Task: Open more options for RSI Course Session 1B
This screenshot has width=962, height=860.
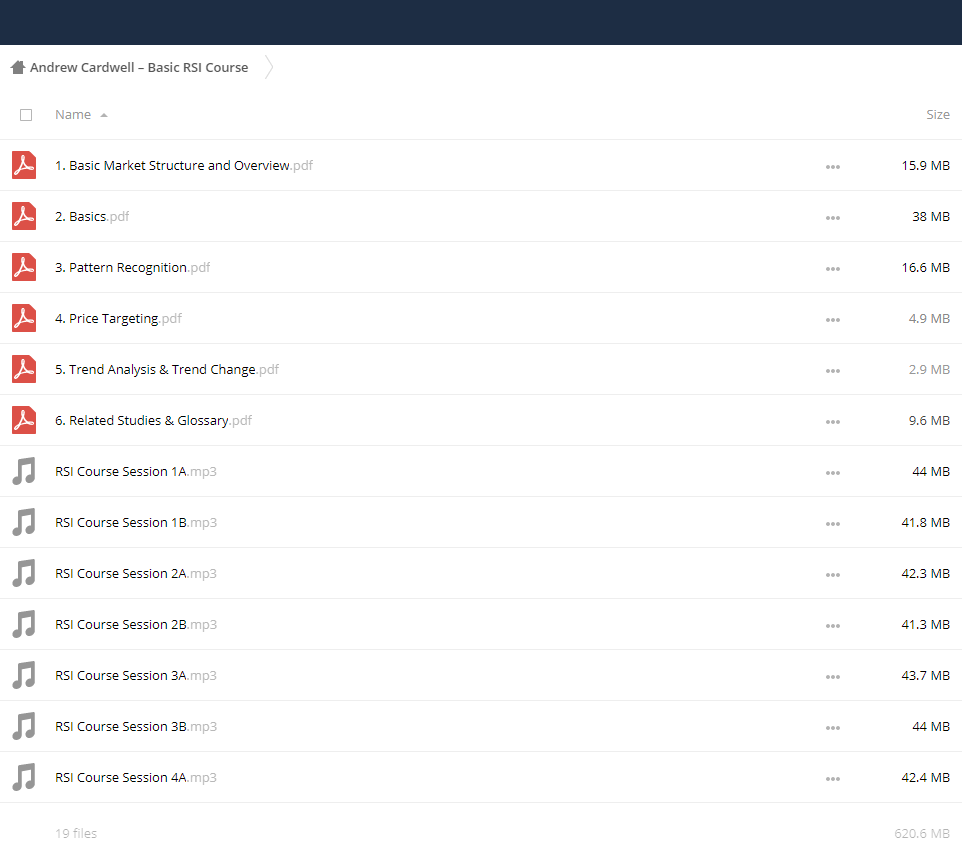Action: coord(833,523)
